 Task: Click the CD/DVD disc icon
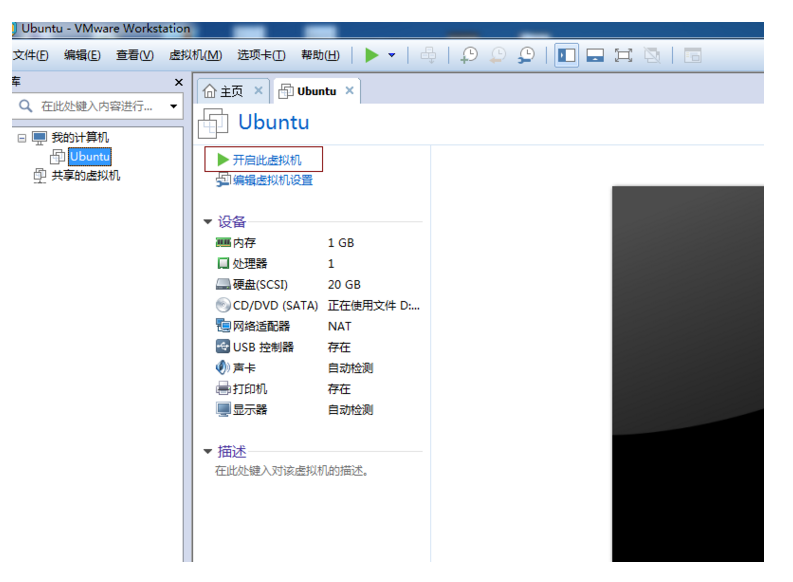223,305
